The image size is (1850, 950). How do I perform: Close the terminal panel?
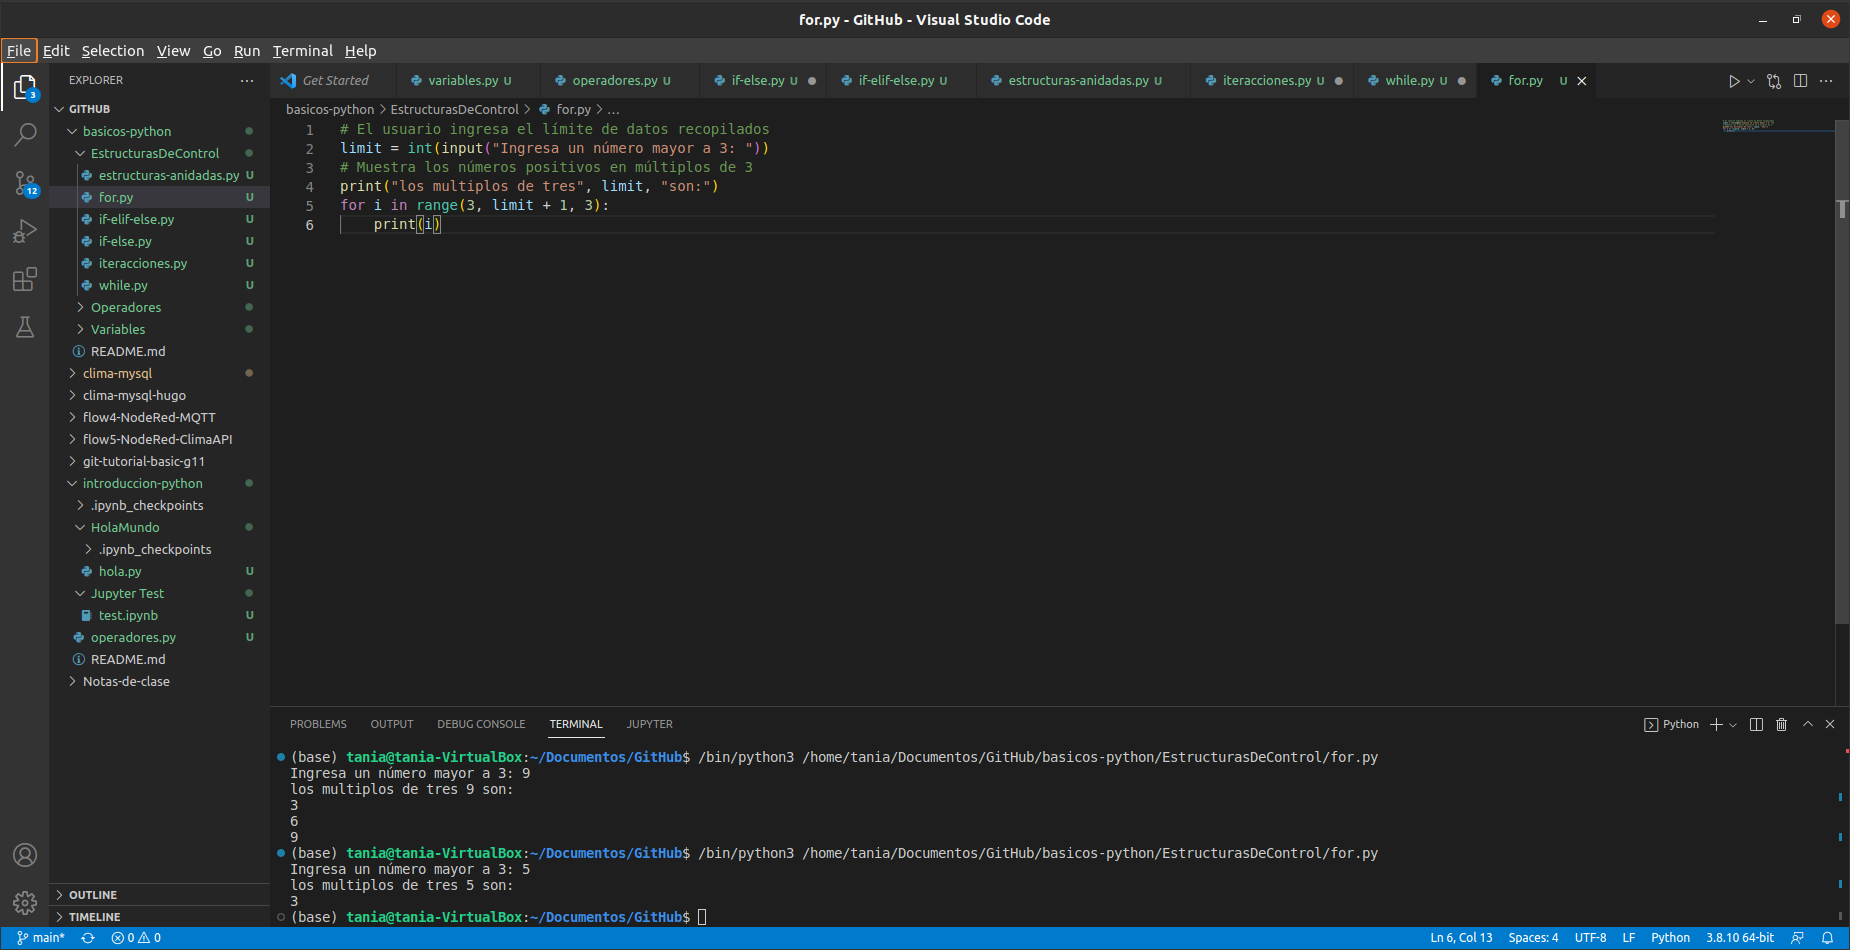tap(1830, 724)
